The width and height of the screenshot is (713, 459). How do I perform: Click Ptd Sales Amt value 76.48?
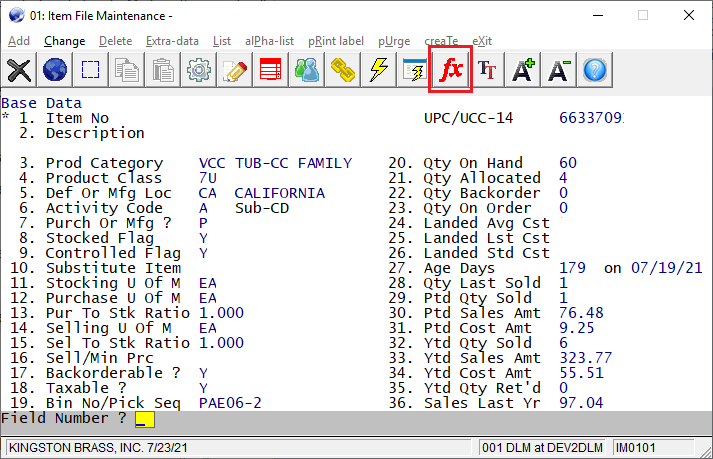click(x=581, y=313)
